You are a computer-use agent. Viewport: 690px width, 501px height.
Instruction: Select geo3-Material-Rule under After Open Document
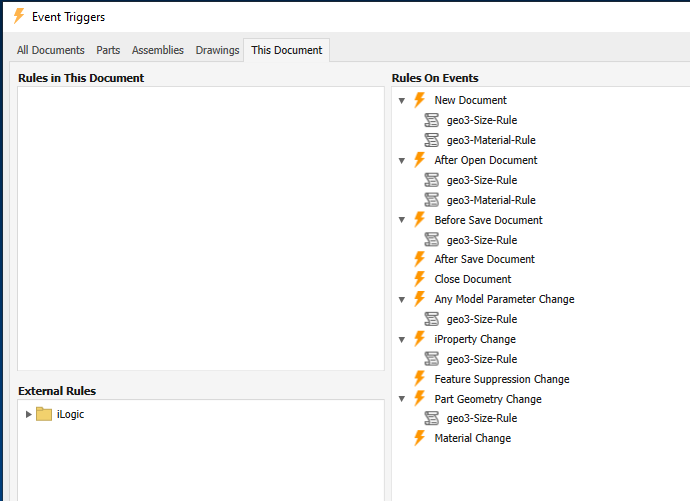pos(490,200)
